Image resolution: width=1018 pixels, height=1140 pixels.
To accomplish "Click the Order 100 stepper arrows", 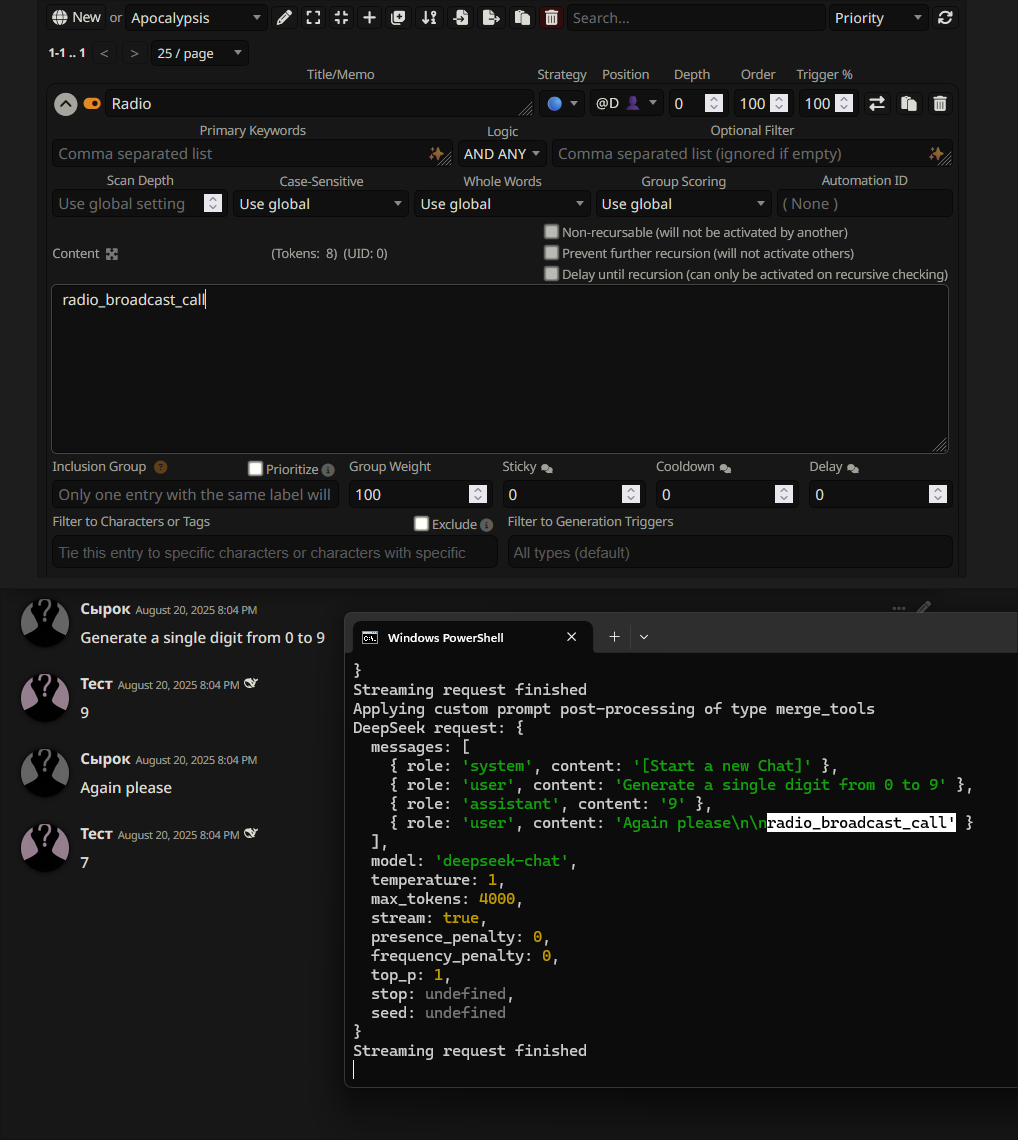I will tap(779, 104).
